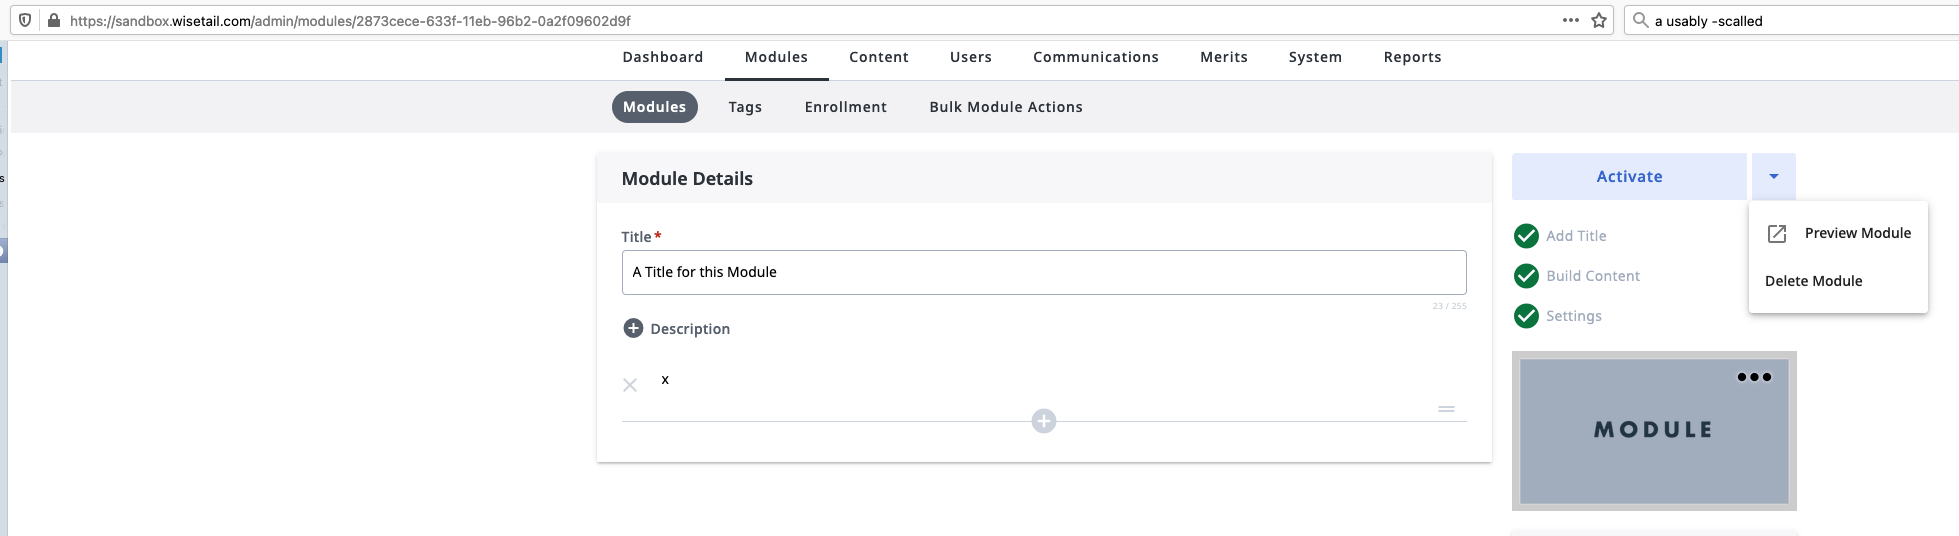
Task: Go to the Users section
Action: 971,57
